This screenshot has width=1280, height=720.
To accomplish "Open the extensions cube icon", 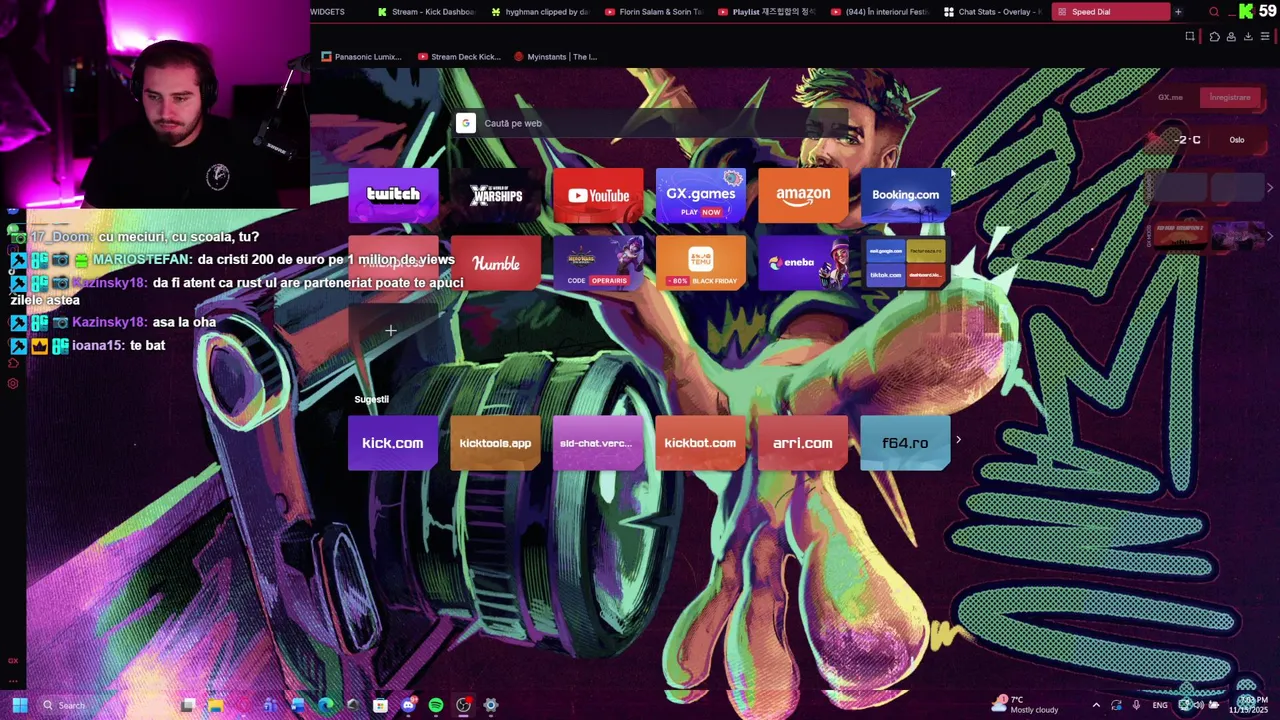I will pos(1214,37).
